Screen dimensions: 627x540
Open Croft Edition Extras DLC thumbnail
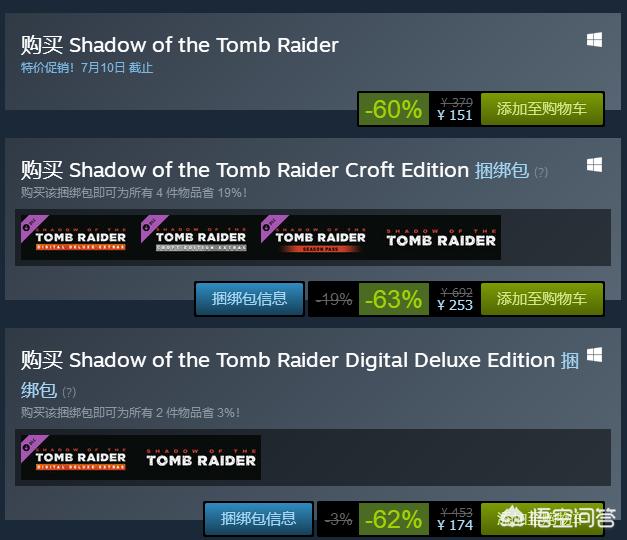point(200,237)
